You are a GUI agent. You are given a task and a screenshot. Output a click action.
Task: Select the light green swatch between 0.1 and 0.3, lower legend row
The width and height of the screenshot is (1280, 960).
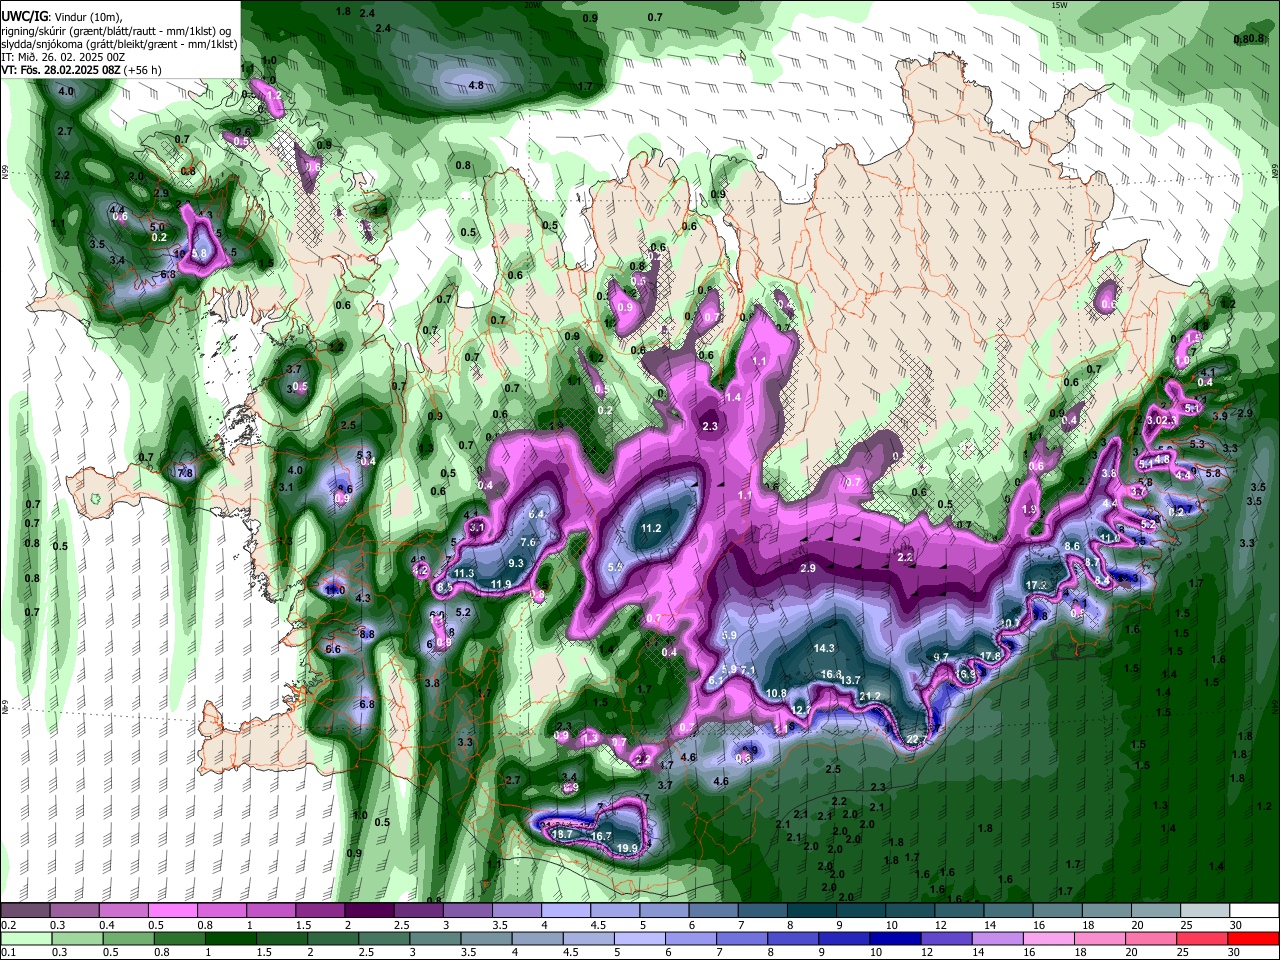click(26, 939)
